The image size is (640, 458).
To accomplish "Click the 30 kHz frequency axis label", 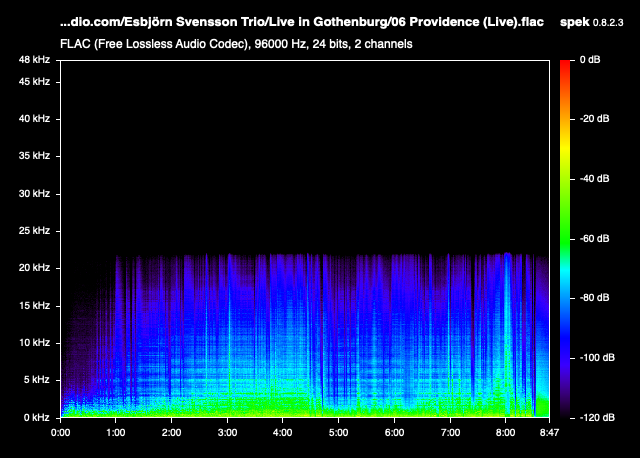I will [34, 193].
